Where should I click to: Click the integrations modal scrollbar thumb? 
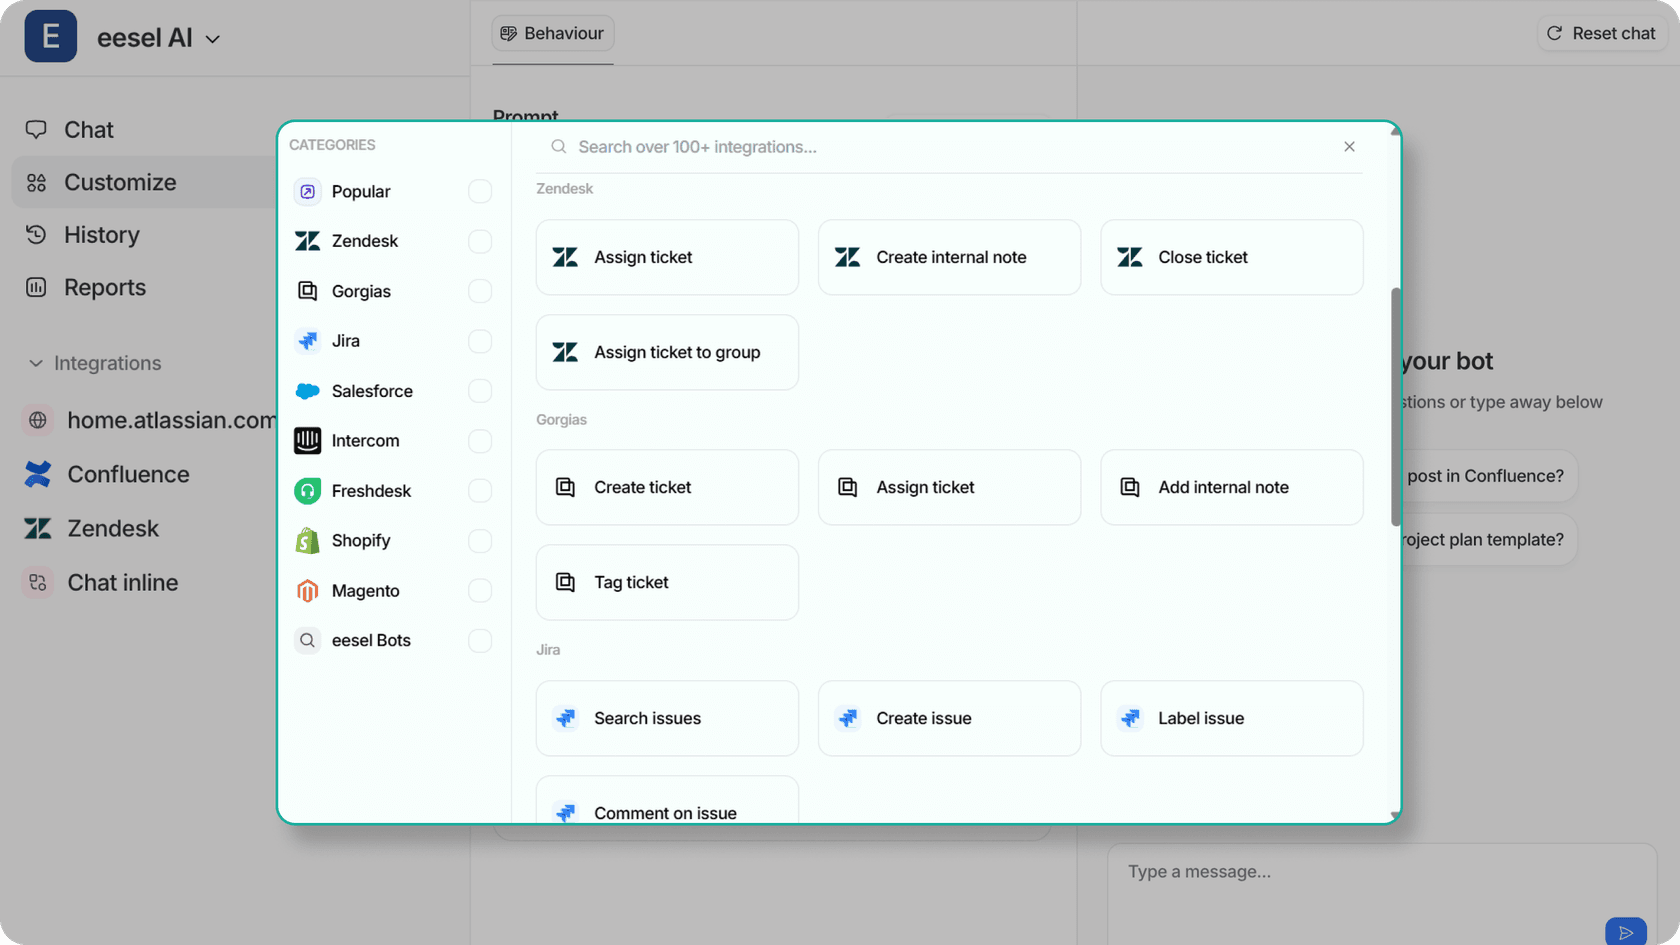1395,406
